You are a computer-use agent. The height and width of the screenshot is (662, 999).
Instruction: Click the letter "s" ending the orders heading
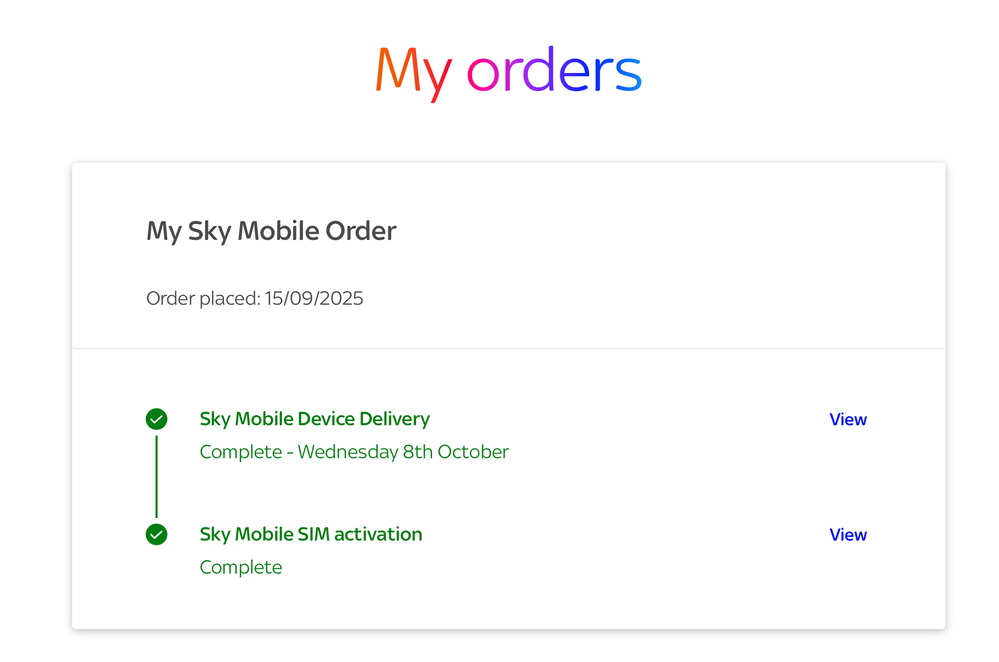click(x=627, y=74)
